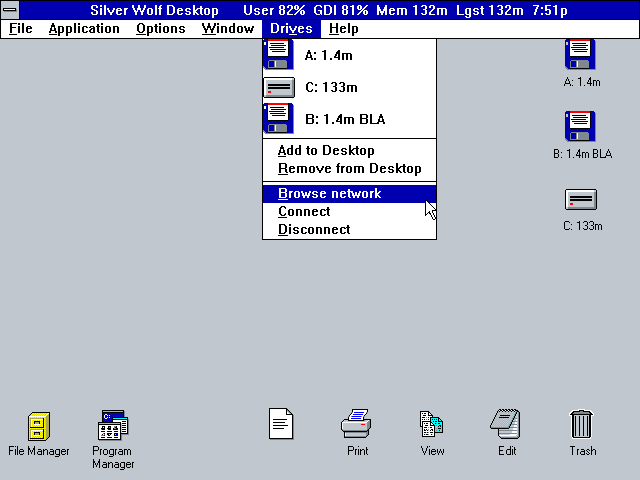Open the system control menu box
The image size is (640, 480).
11,10
